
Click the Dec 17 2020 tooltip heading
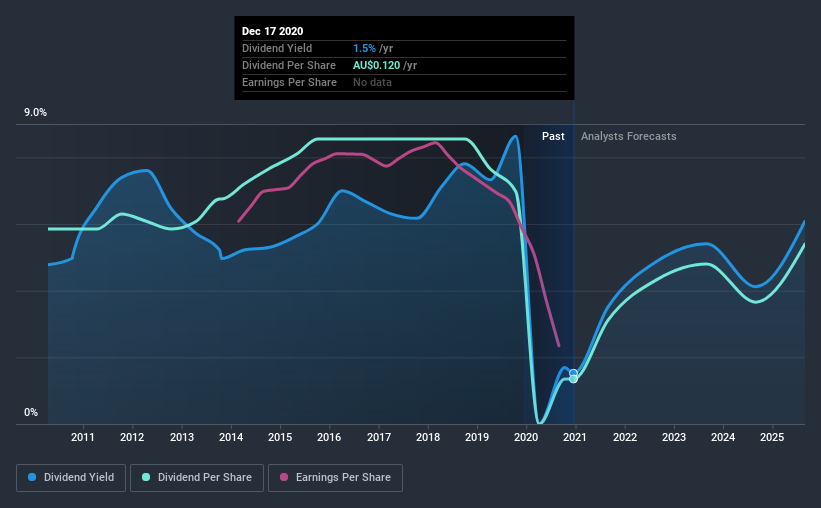272,31
